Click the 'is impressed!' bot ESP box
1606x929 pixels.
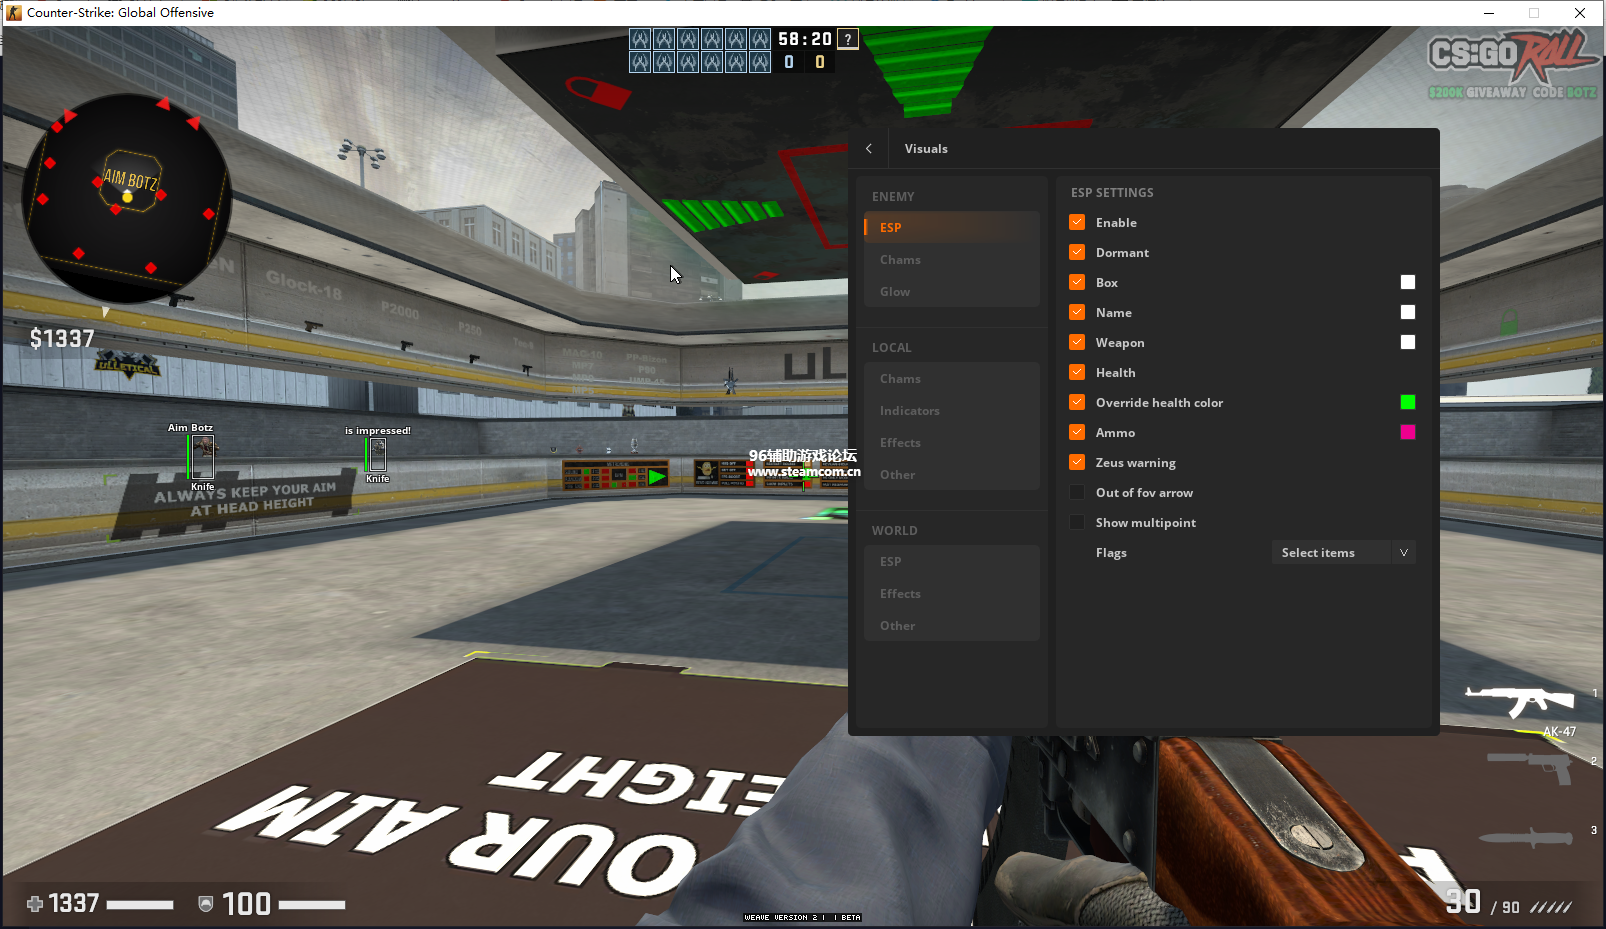[x=377, y=455]
